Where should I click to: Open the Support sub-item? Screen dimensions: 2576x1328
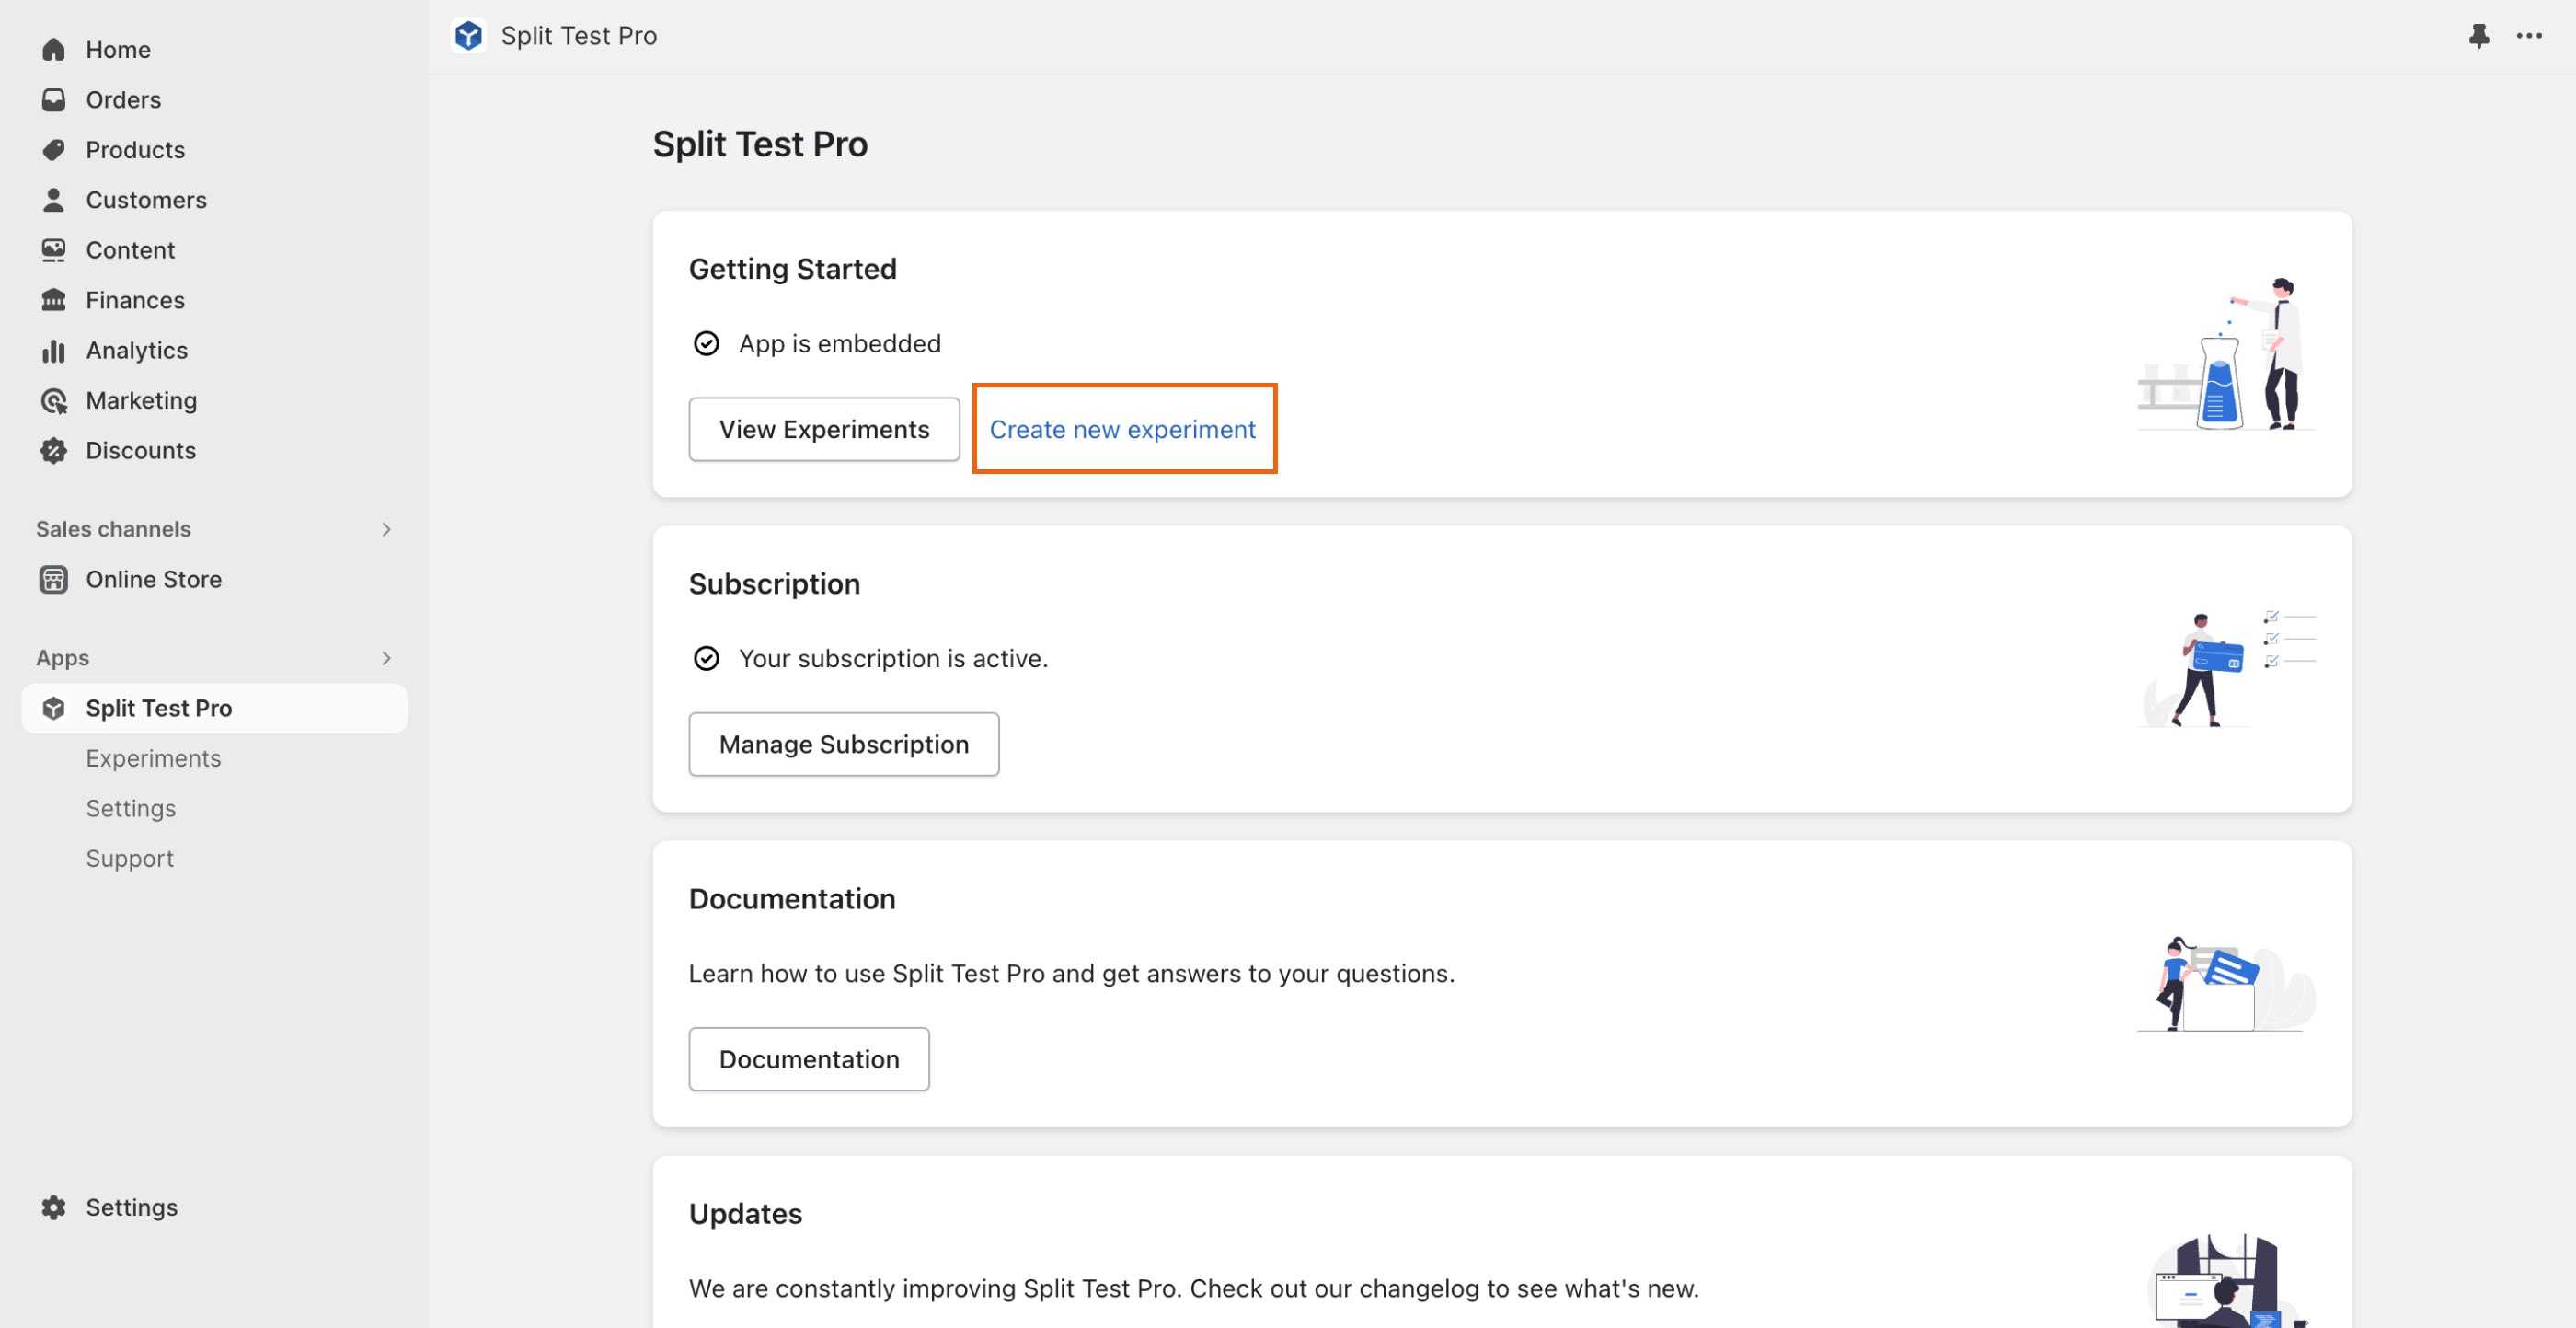(x=130, y=858)
